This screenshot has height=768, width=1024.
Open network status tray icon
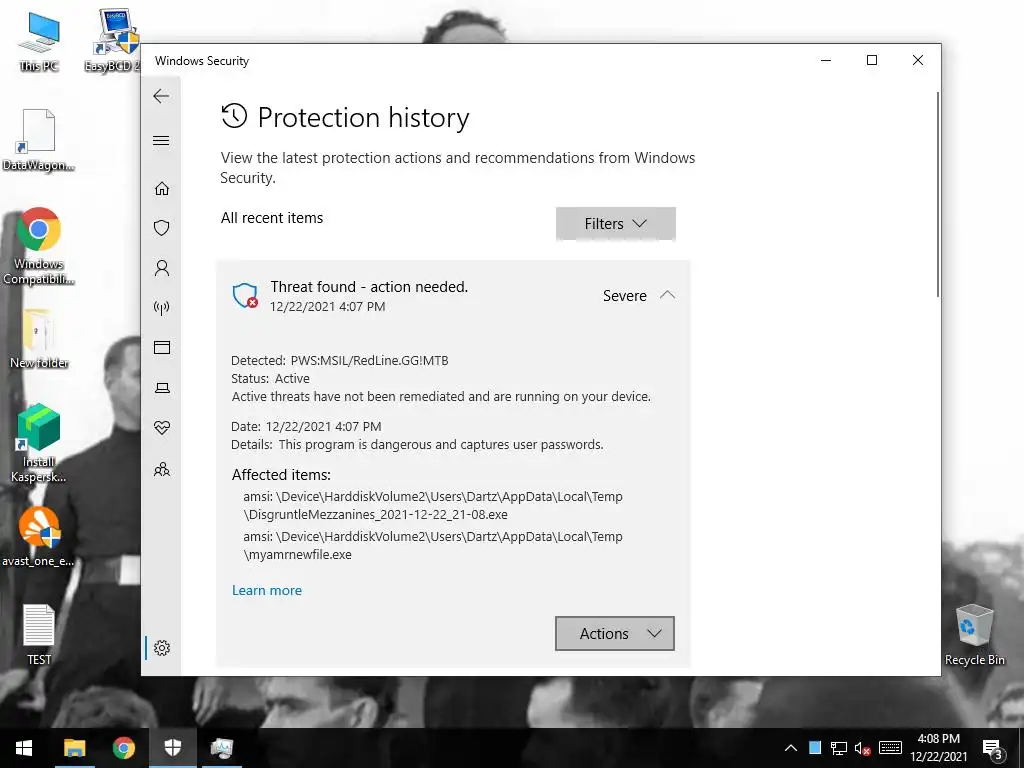tap(839, 748)
